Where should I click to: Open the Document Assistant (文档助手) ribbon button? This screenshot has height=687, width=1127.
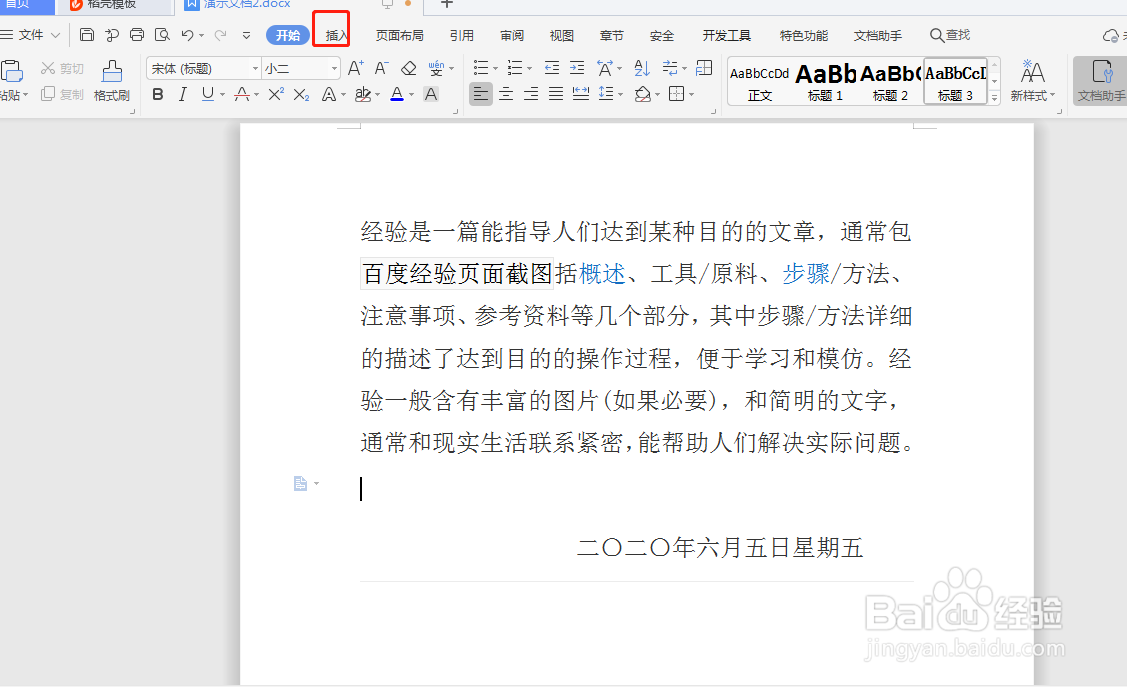coord(1101,80)
